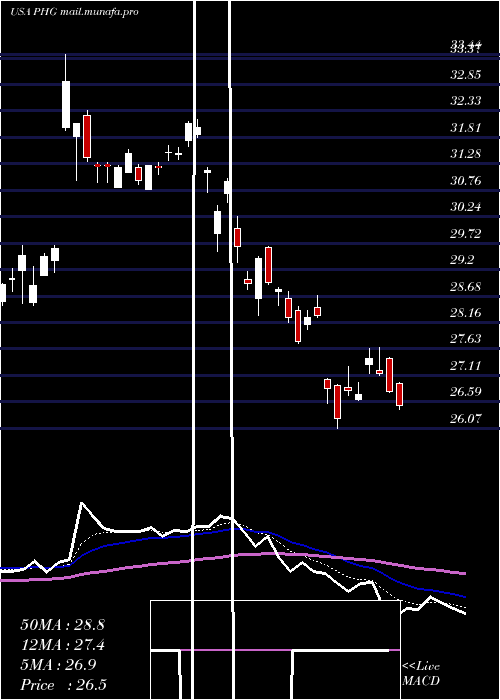This screenshot has height=700, width=500.
Task: Select the 28.16 price axis label
Action: [466, 312]
